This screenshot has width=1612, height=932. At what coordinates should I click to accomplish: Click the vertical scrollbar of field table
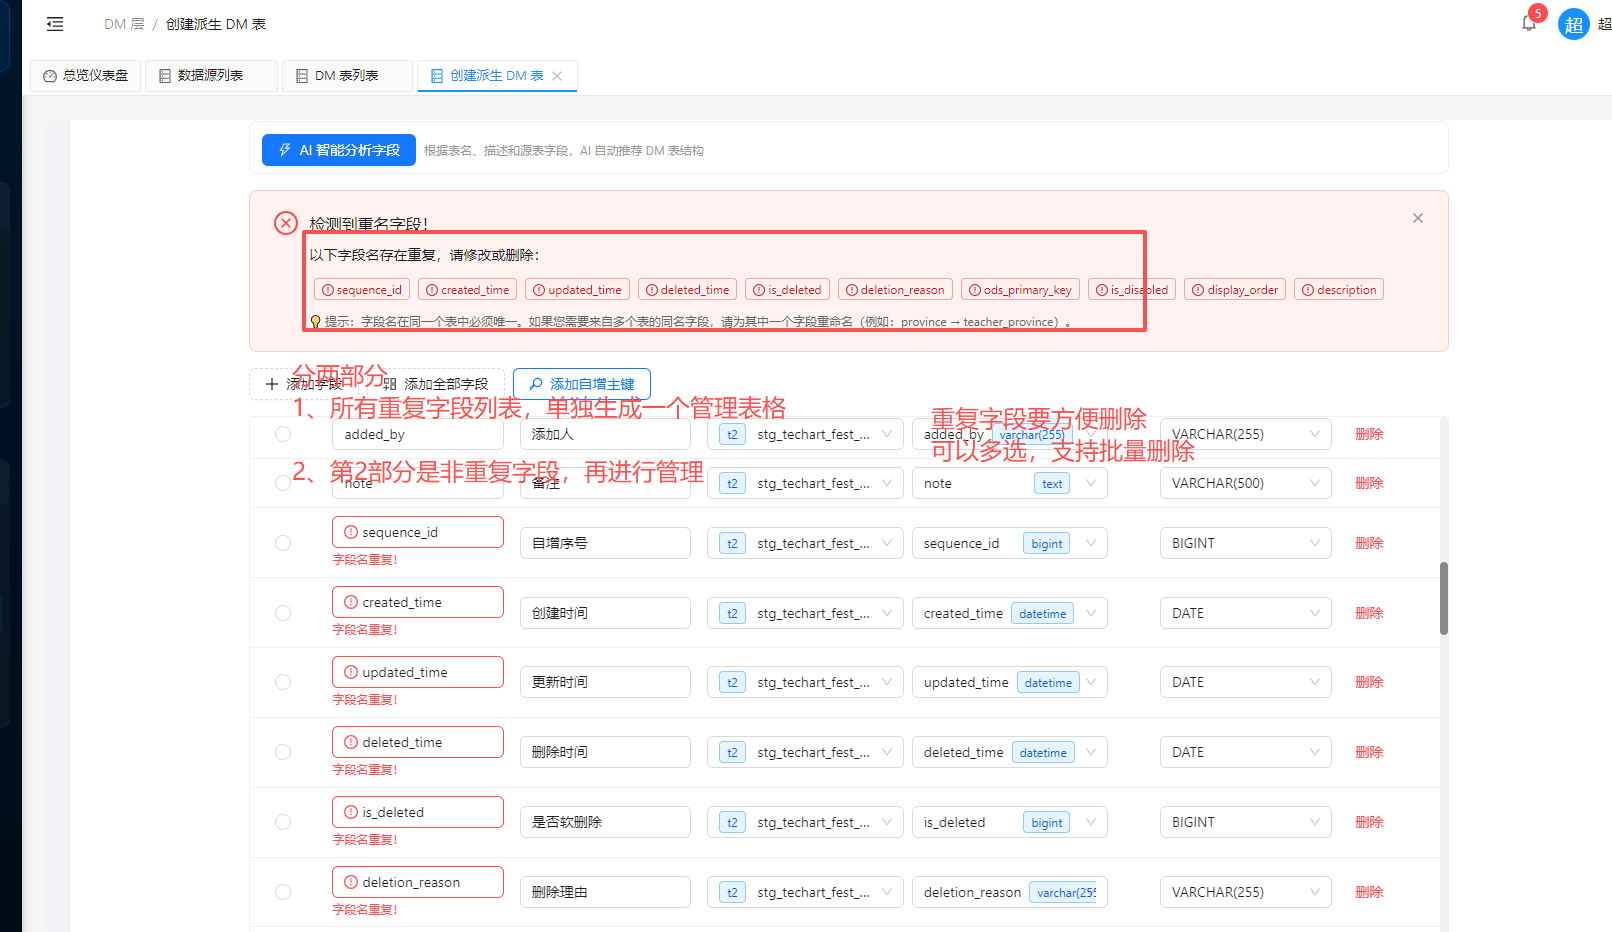(x=1443, y=598)
